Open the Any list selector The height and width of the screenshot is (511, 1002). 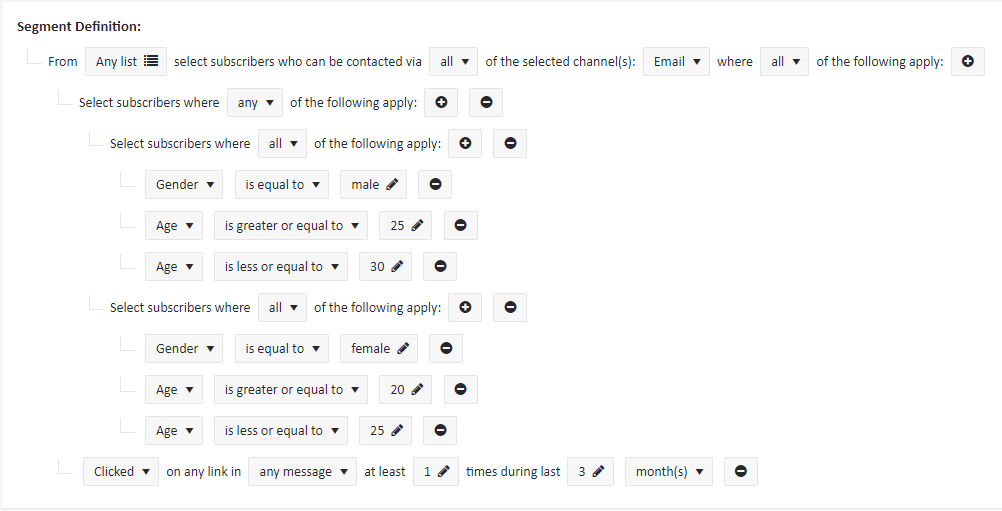pyautogui.click(x=126, y=61)
